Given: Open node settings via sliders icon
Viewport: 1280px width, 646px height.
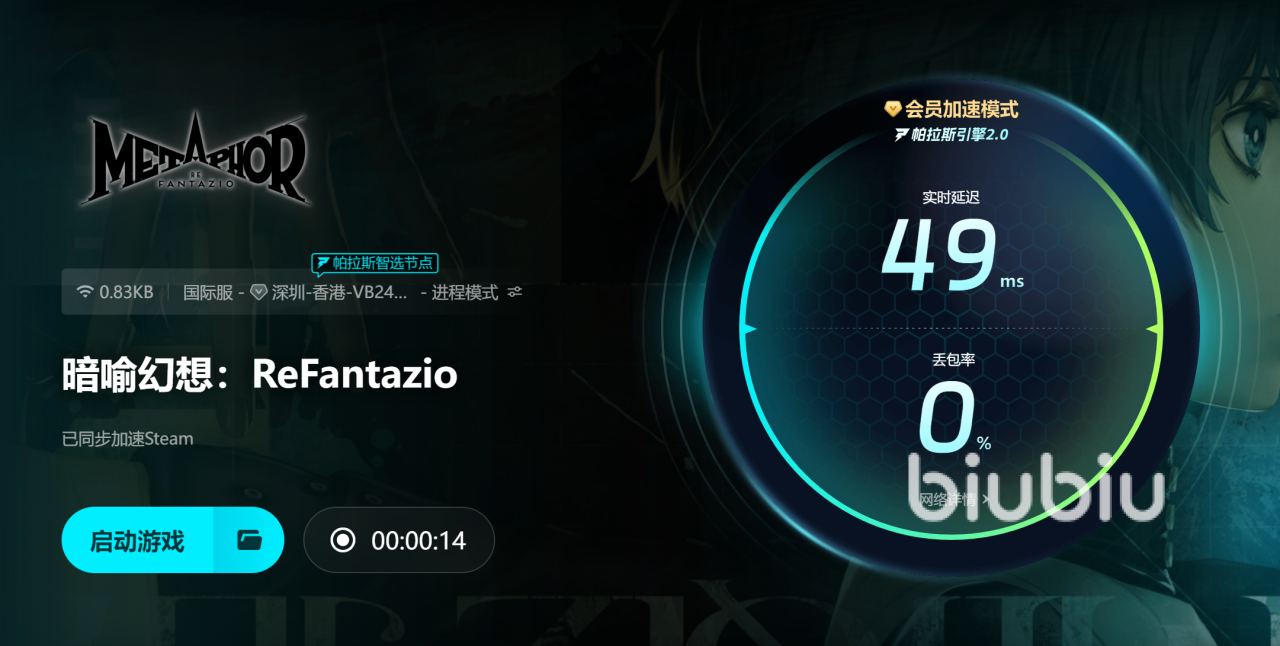Looking at the screenshot, I should pos(515,292).
